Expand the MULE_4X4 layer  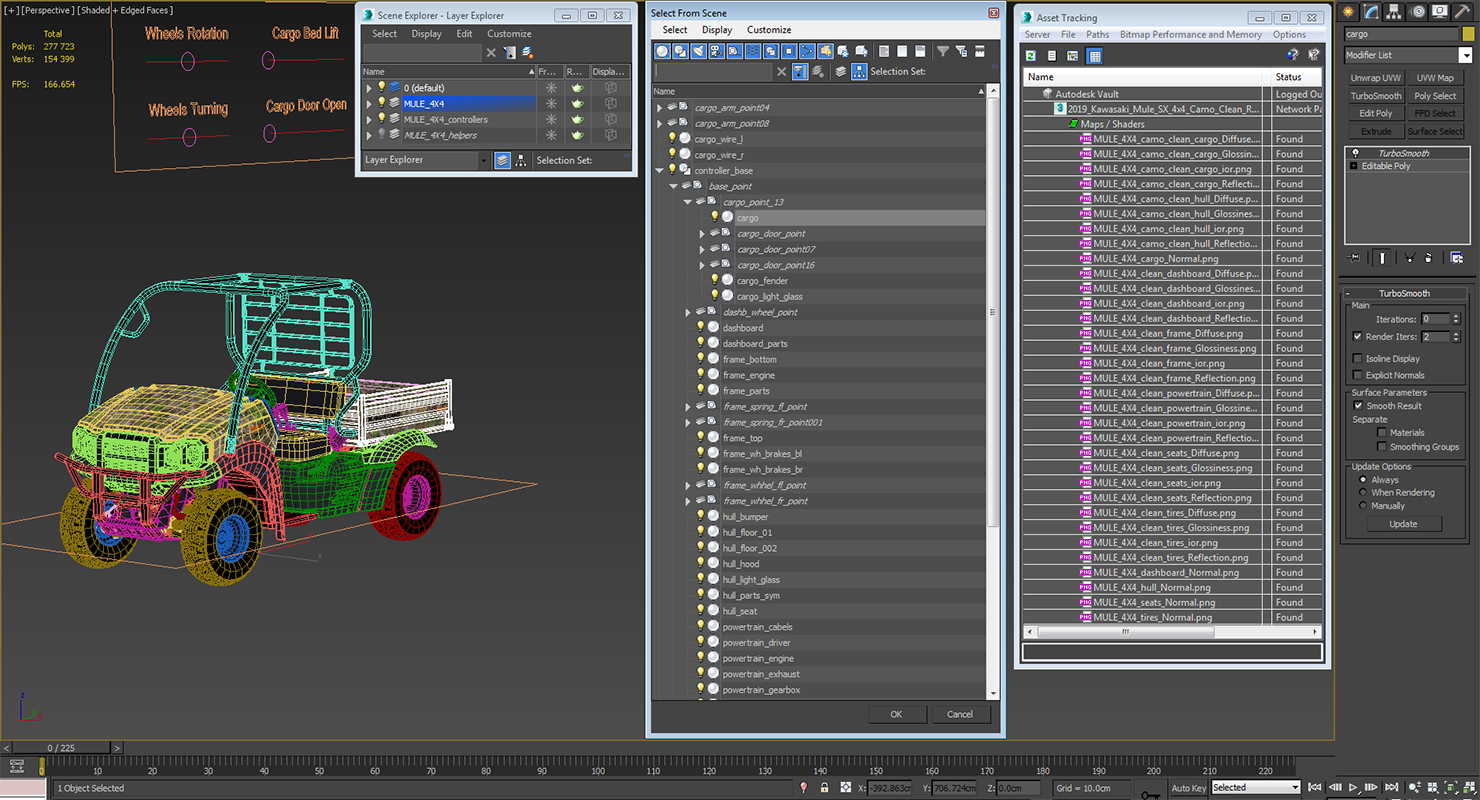click(369, 103)
